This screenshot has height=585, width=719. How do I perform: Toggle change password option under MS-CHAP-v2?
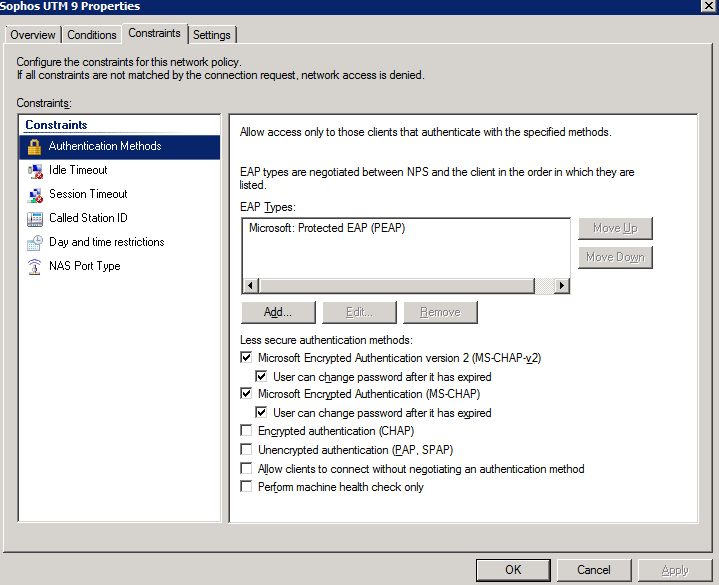[x=261, y=376]
